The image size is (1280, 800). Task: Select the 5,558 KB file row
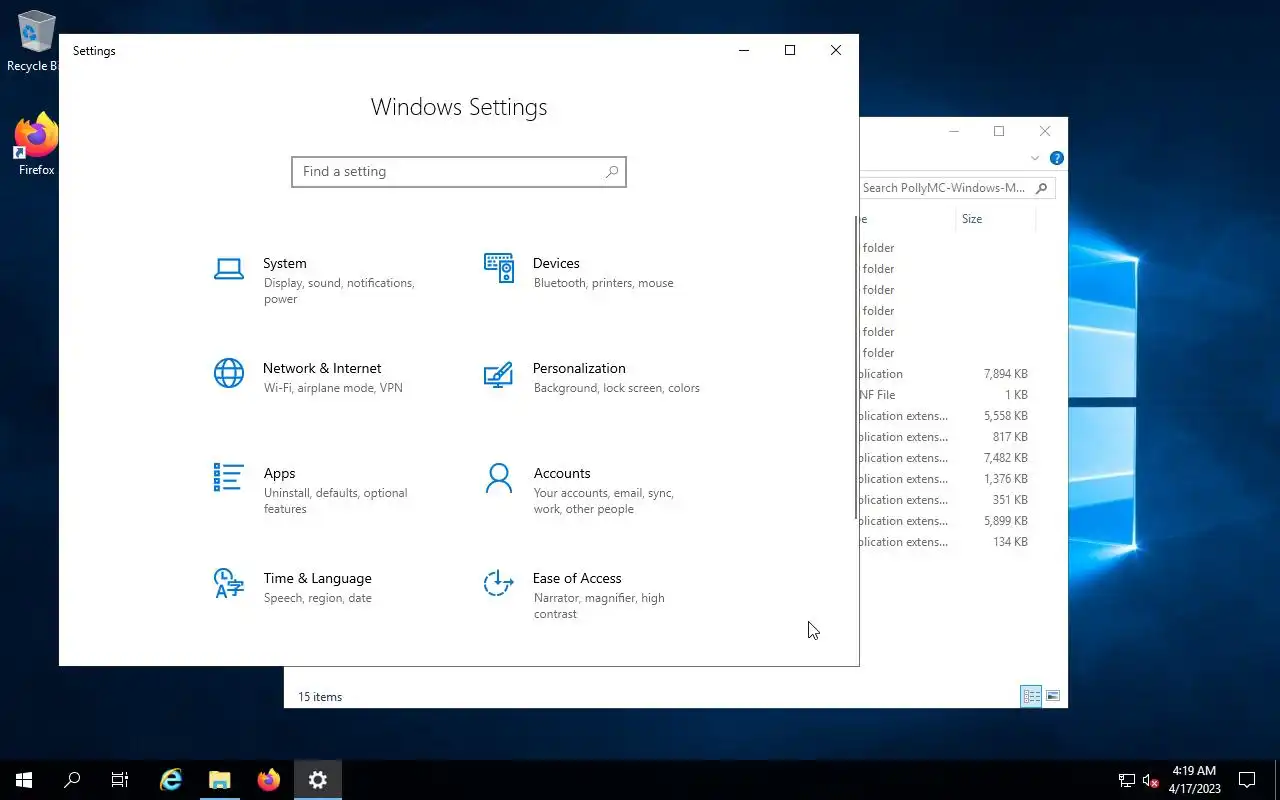pos(948,416)
